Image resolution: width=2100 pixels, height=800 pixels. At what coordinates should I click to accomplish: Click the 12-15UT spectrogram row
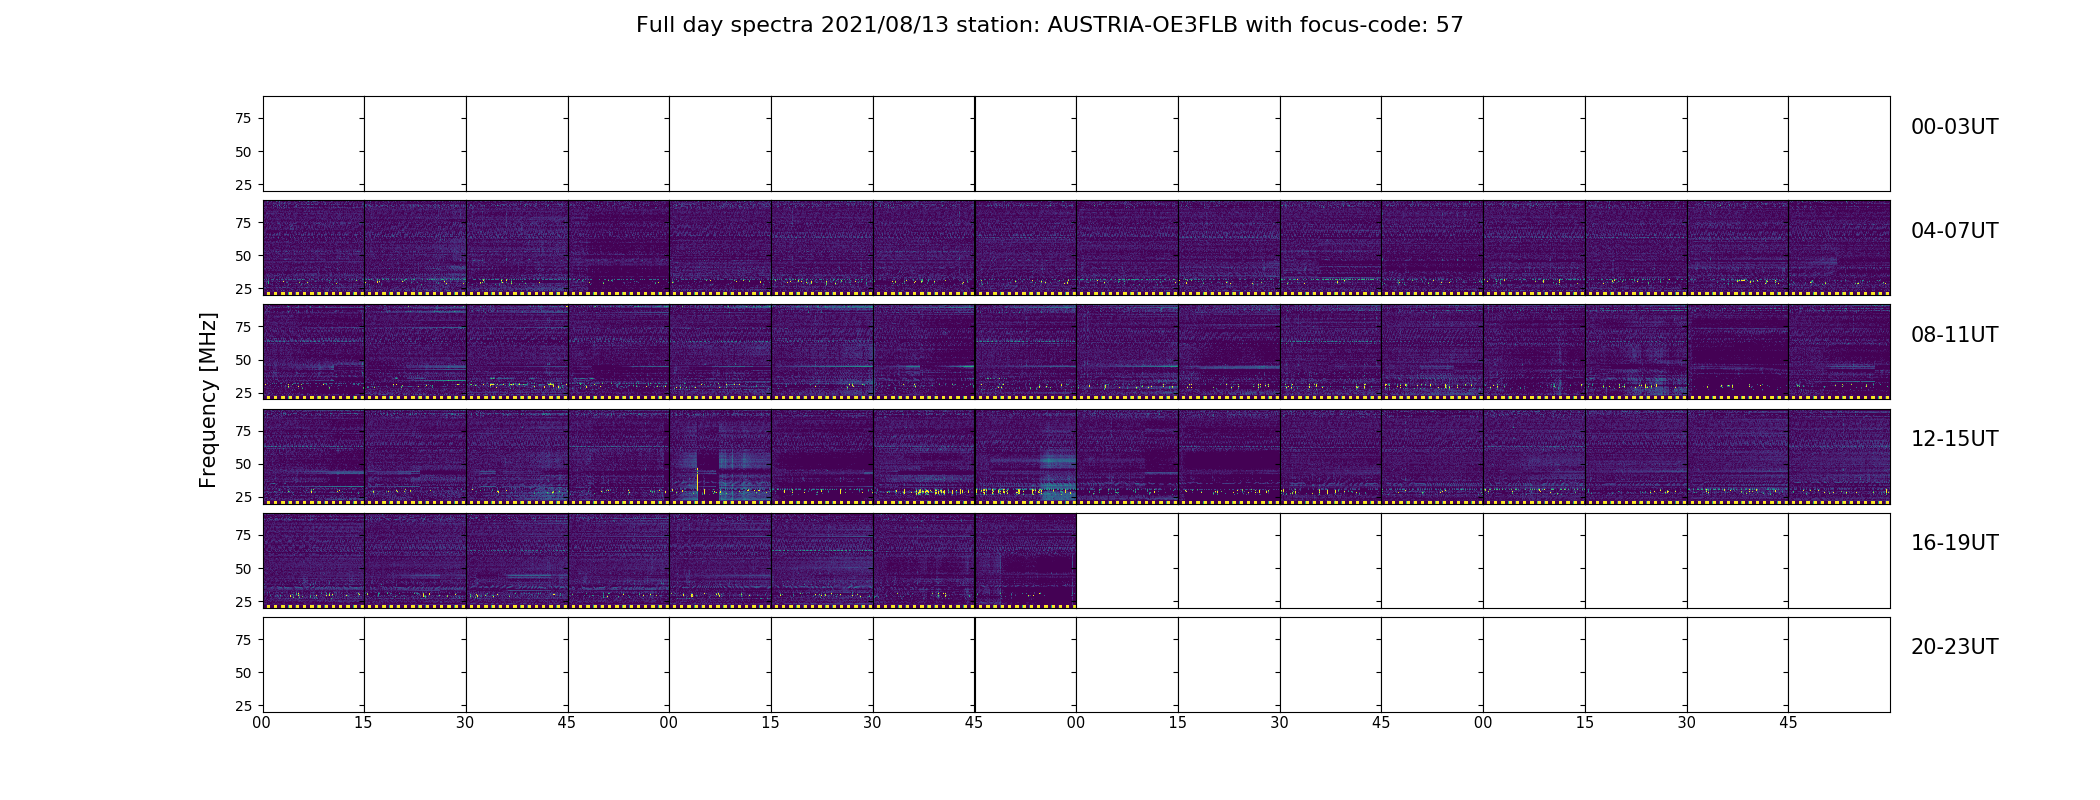tap(1076, 456)
